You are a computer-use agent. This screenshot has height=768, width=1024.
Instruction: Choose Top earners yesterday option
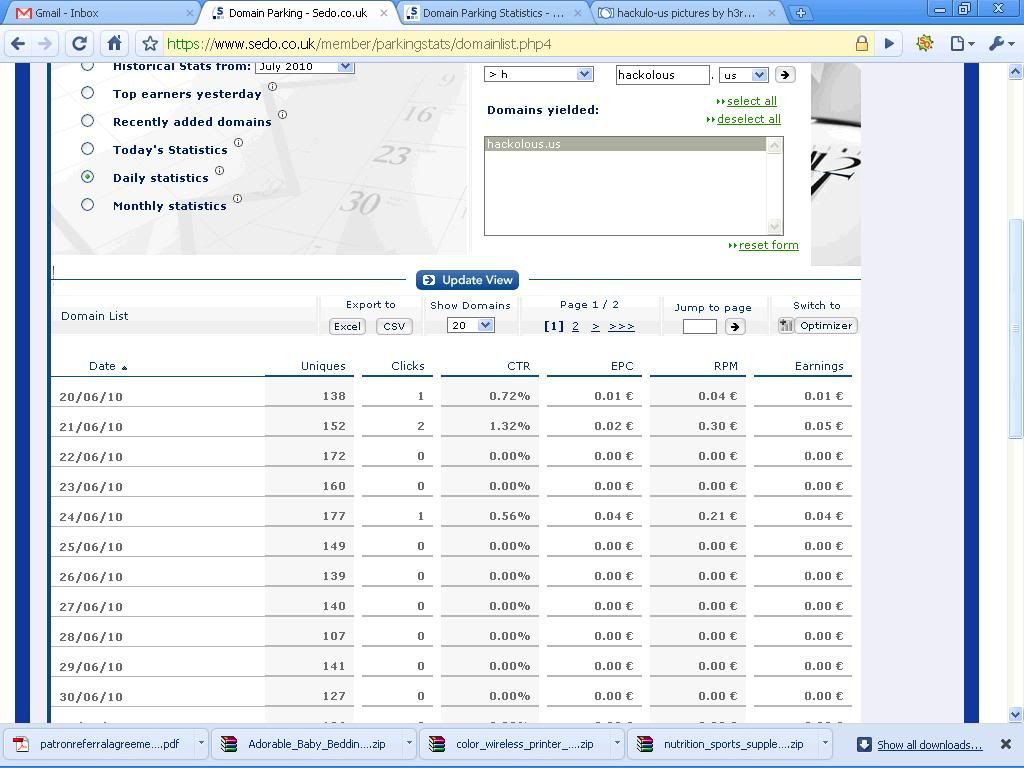point(88,93)
